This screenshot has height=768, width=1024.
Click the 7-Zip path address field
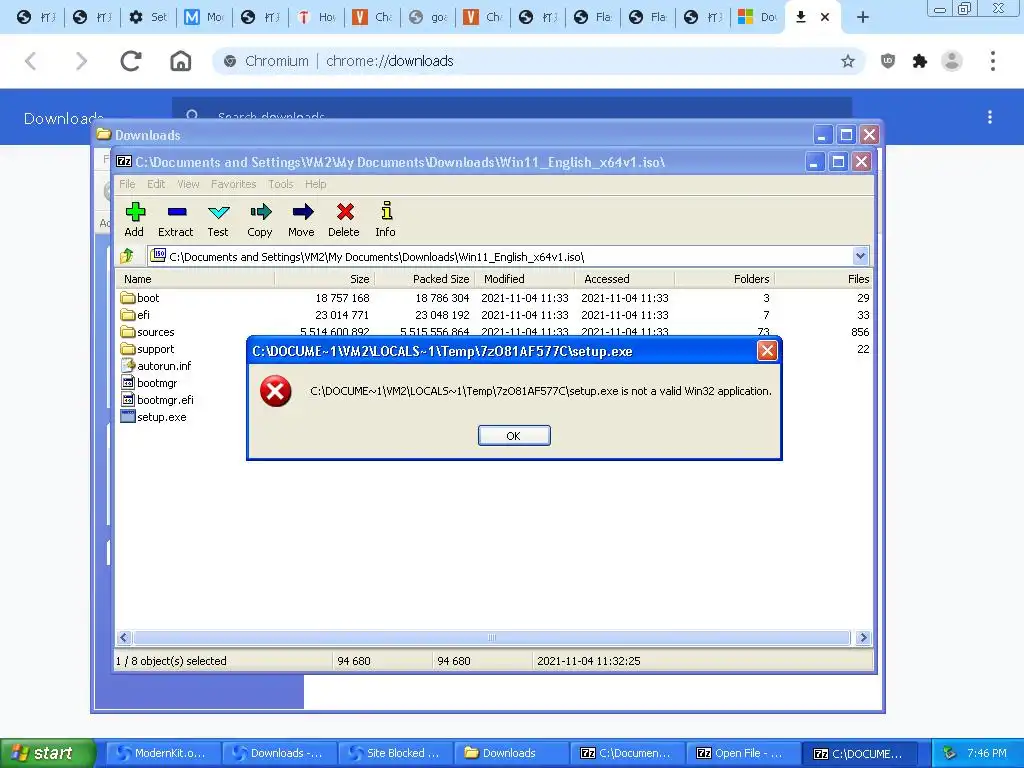[x=500, y=256]
